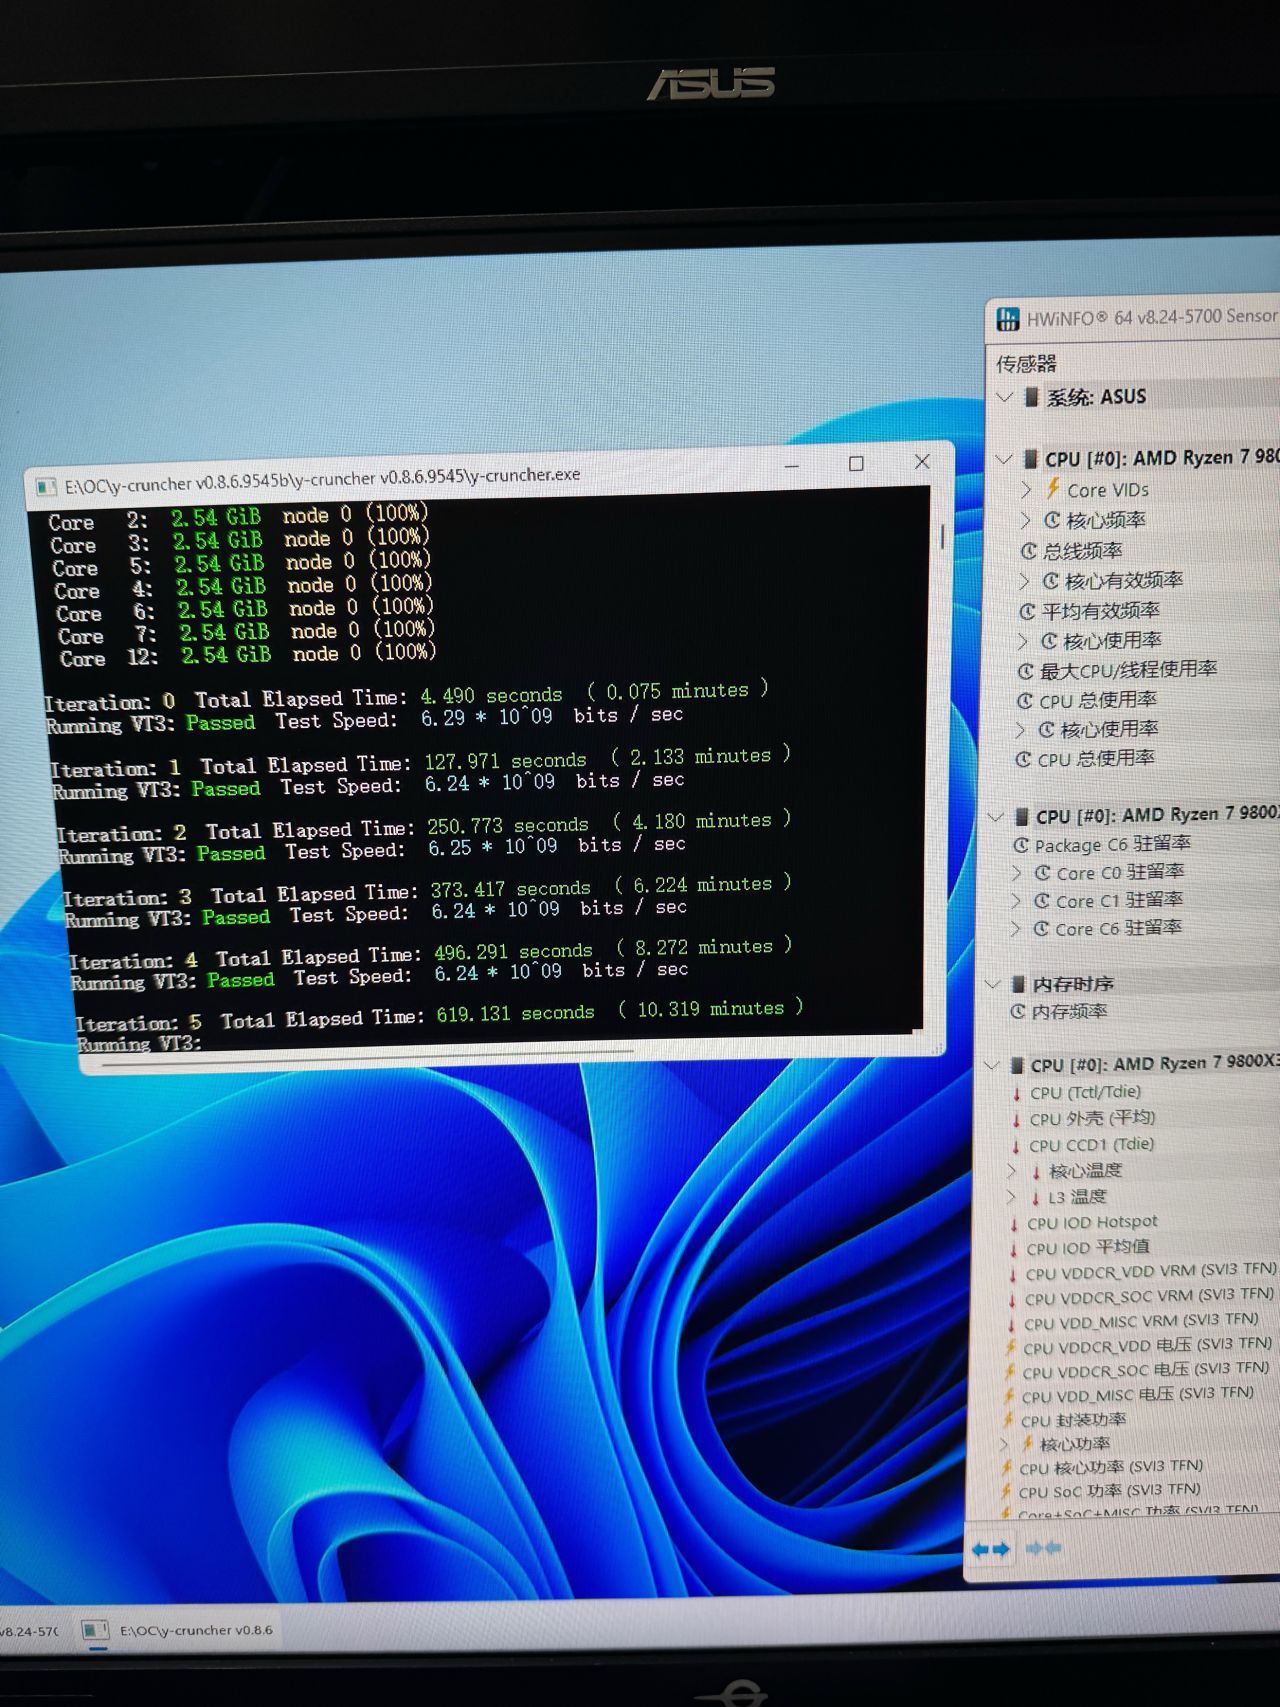Click the lightning icon beside CPU SoC 功率

[x=1006, y=1491]
